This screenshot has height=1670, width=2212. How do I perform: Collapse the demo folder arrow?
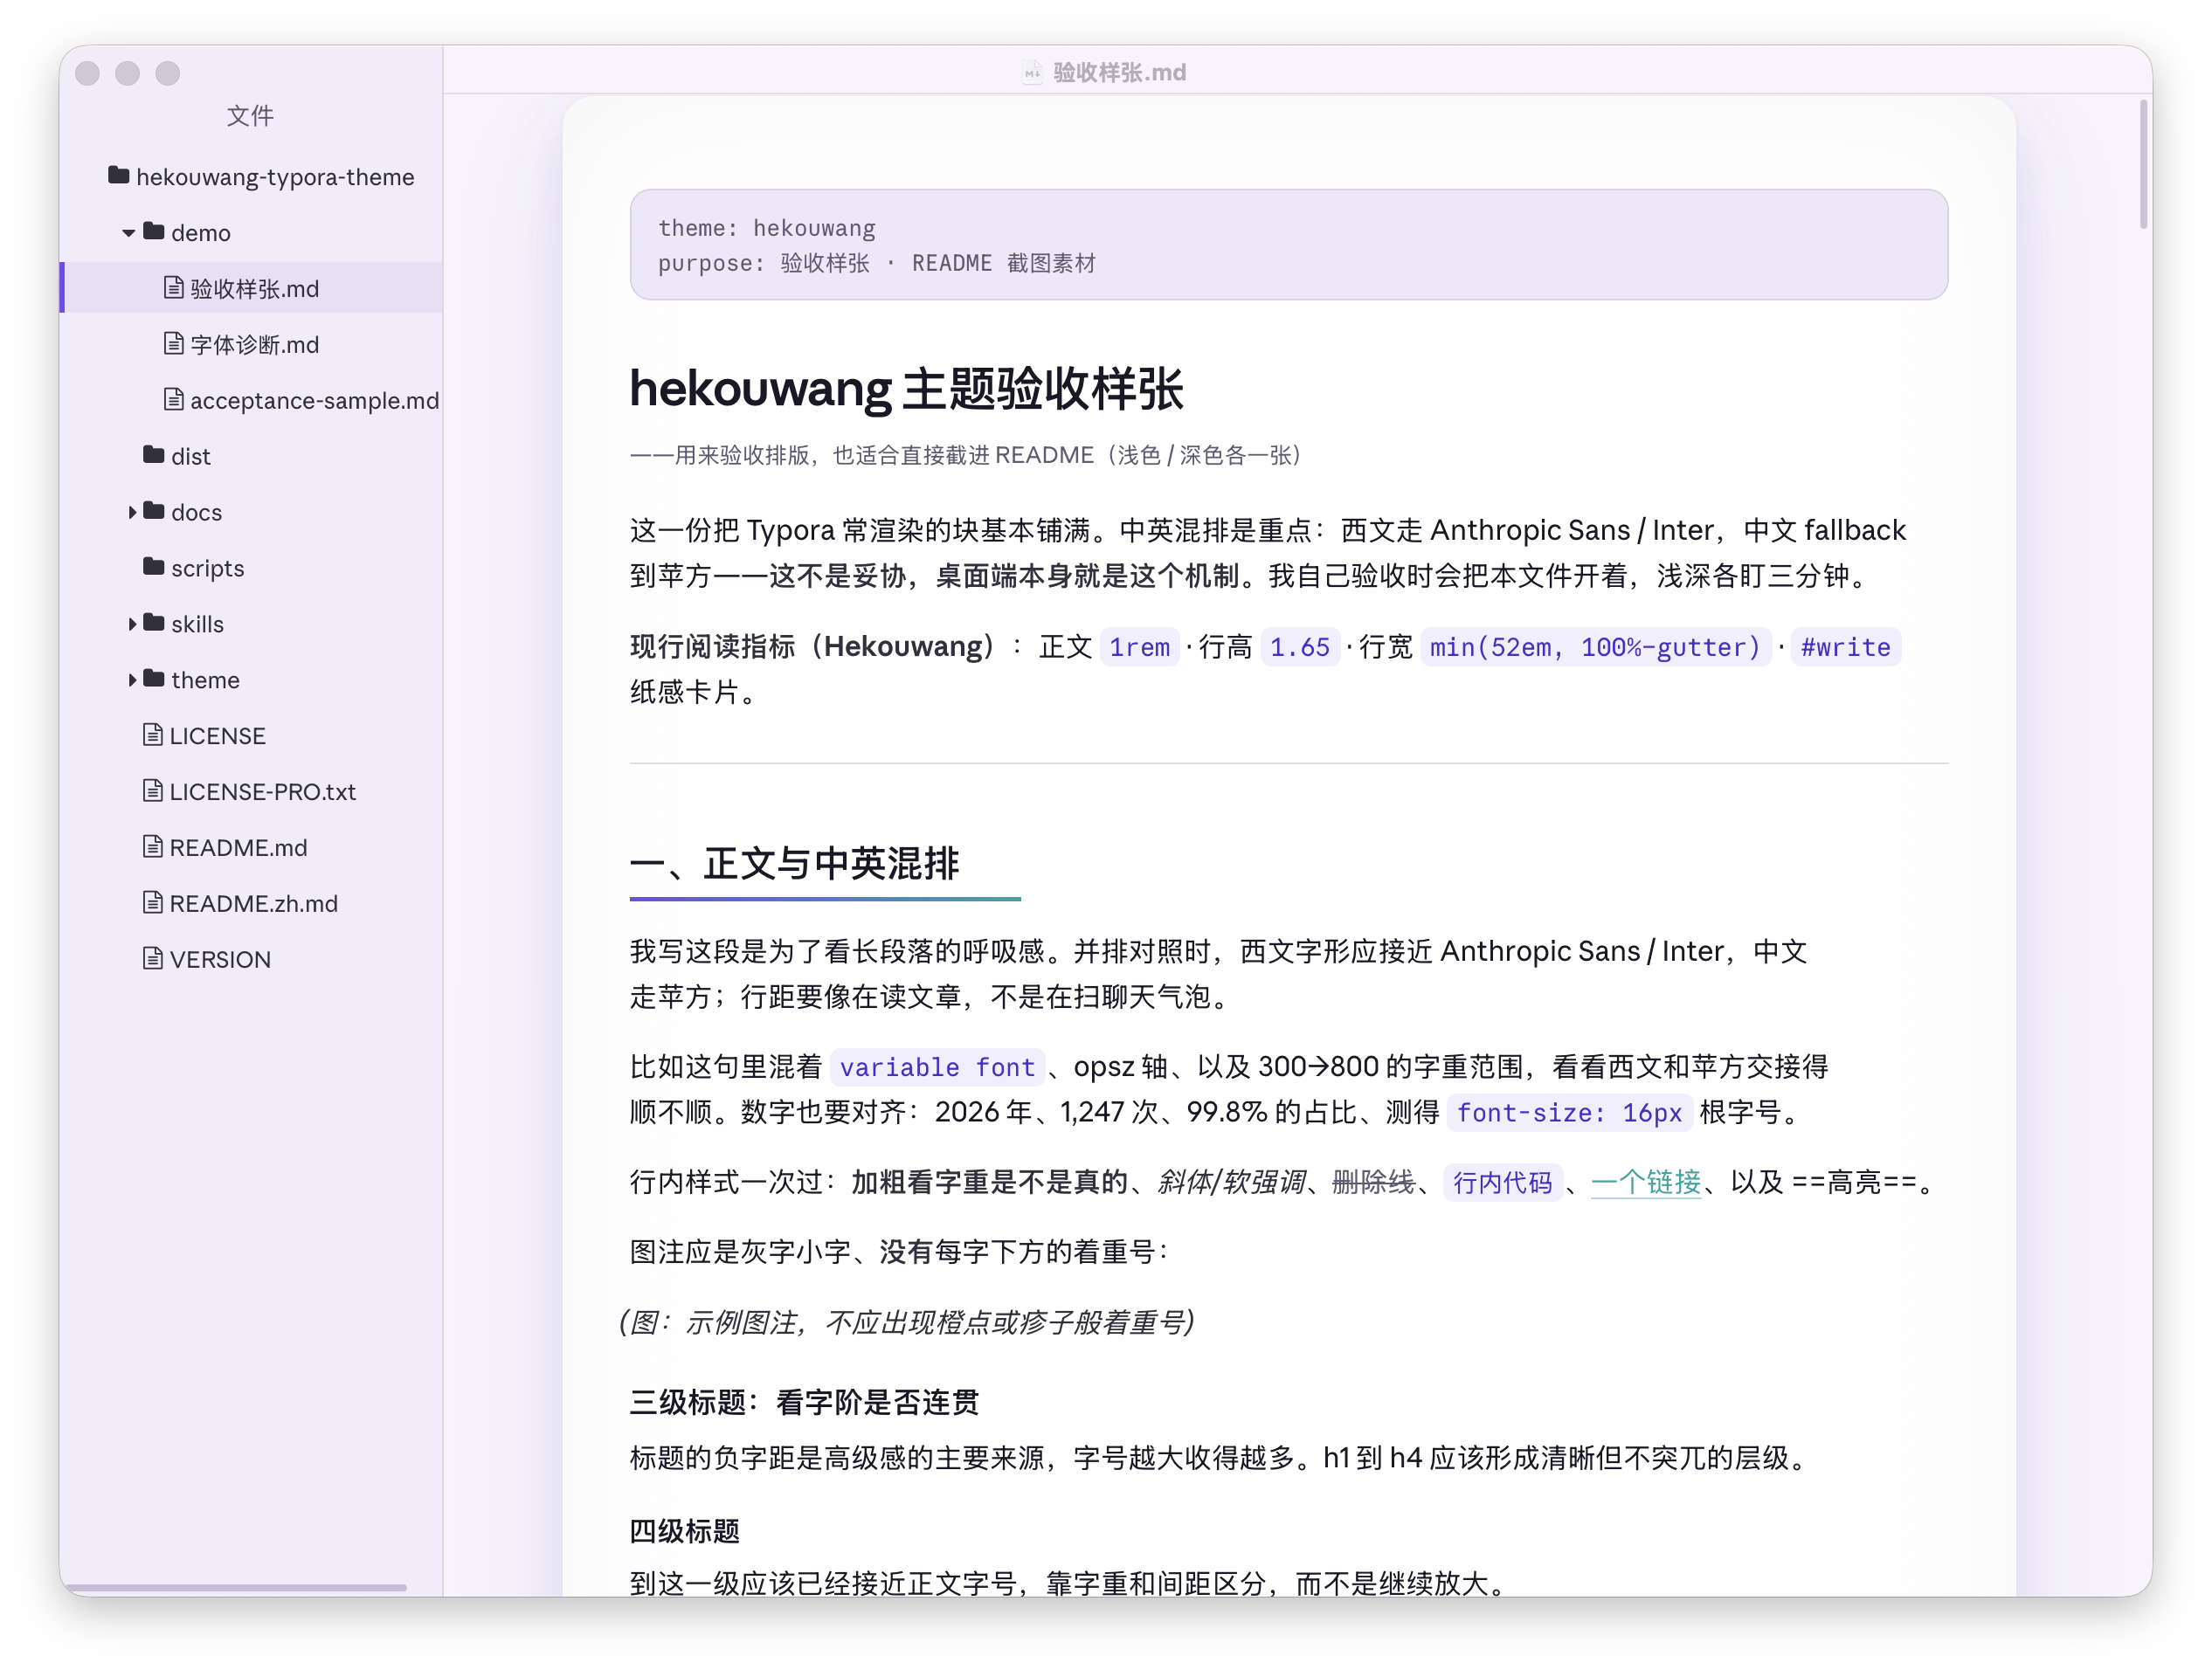129,233
